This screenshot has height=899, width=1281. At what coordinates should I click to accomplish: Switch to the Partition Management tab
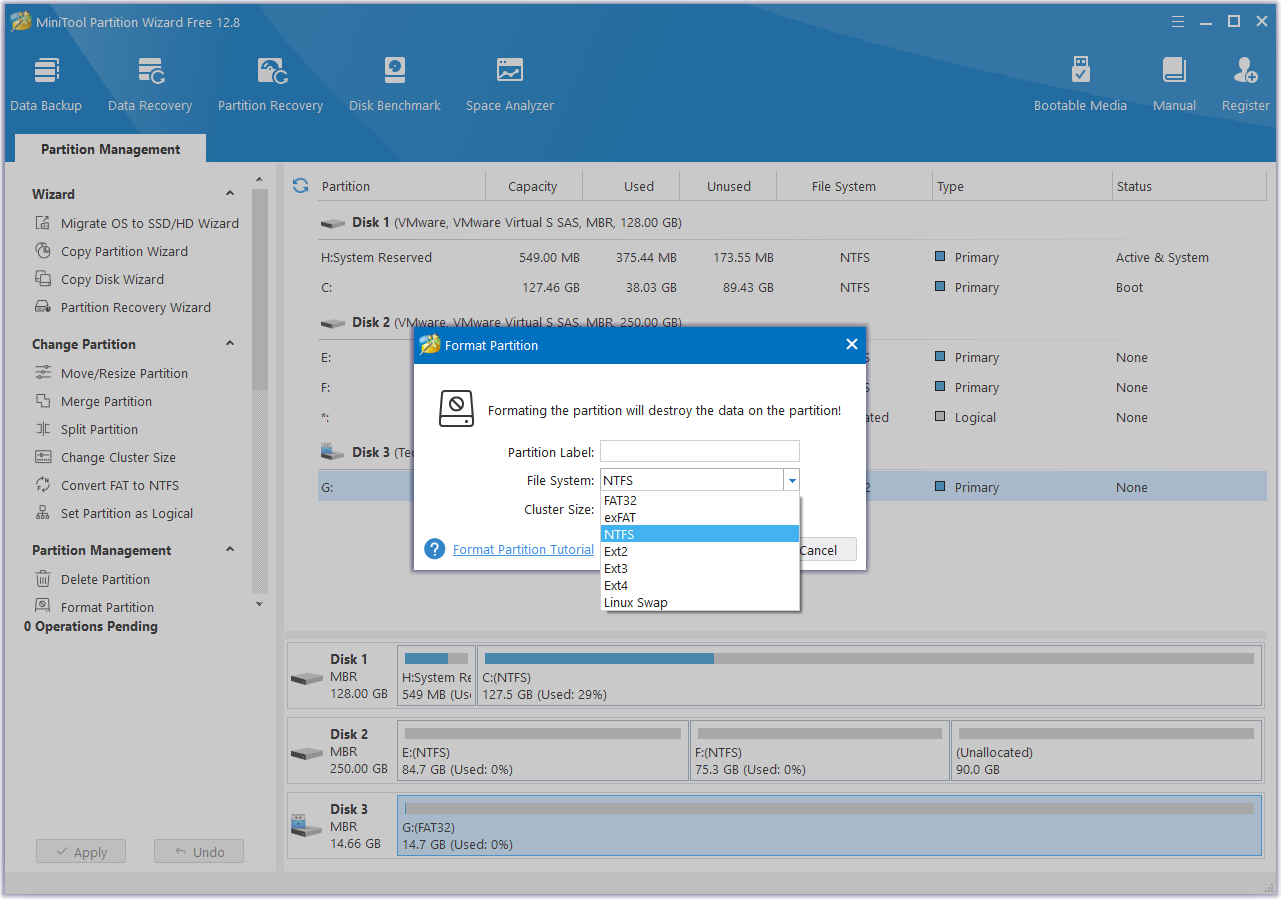pos(110,149)
